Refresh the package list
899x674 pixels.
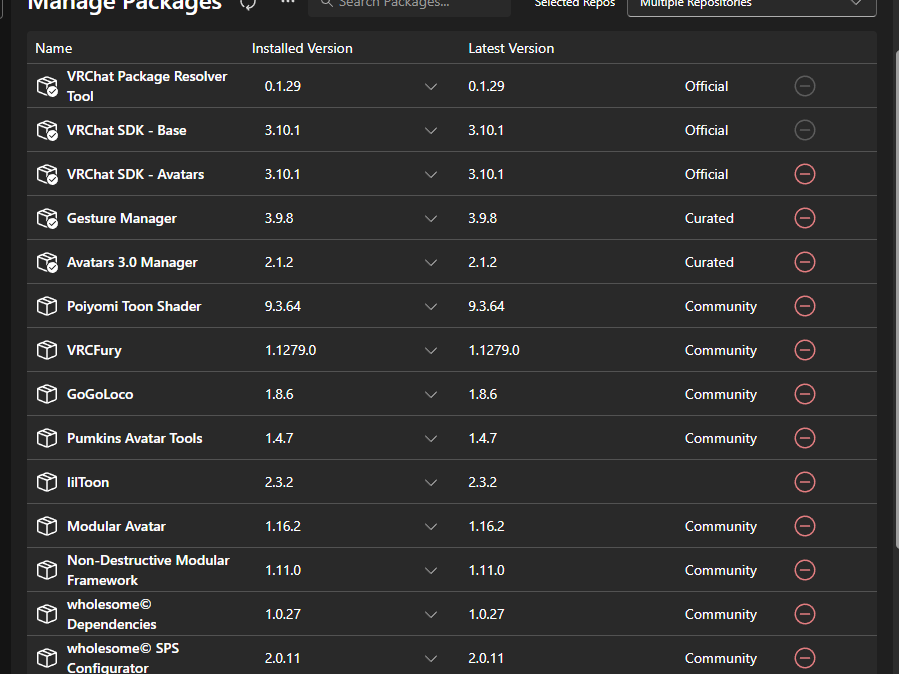pyautogui.click(x=248, y=3)
